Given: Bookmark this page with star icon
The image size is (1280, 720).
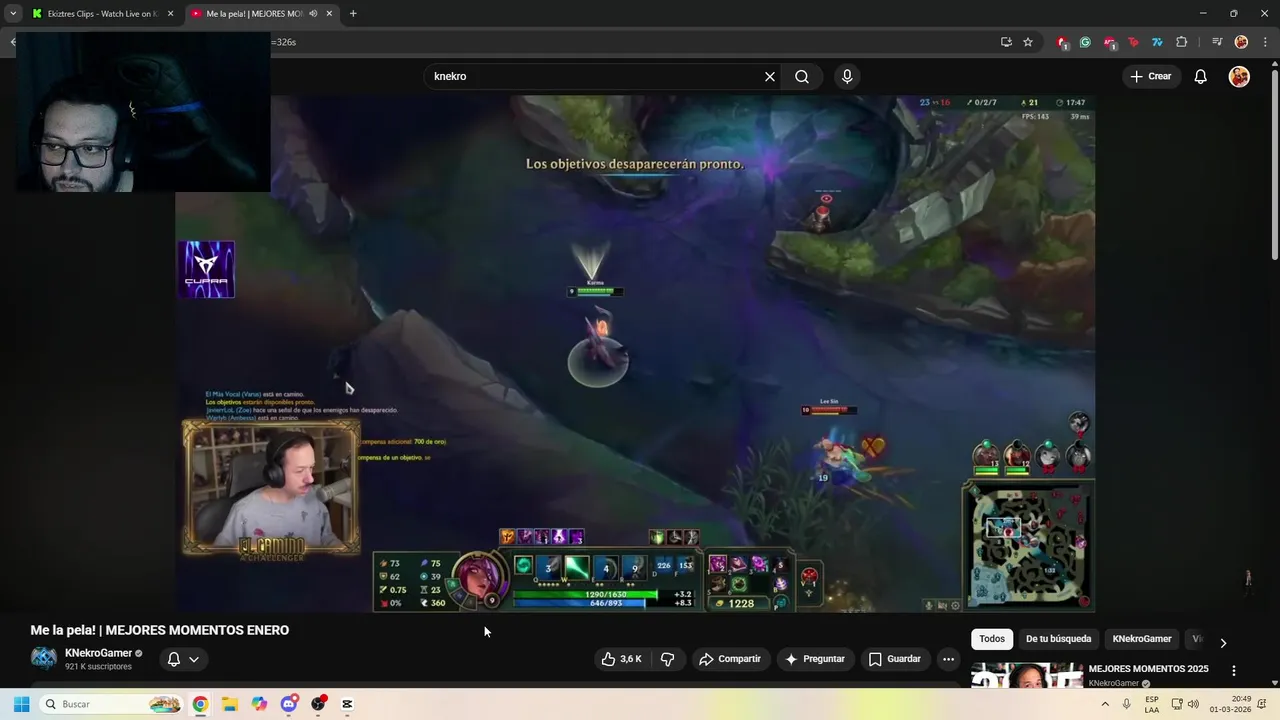Looking at the screenshot, I should [x=1028, y=42].
